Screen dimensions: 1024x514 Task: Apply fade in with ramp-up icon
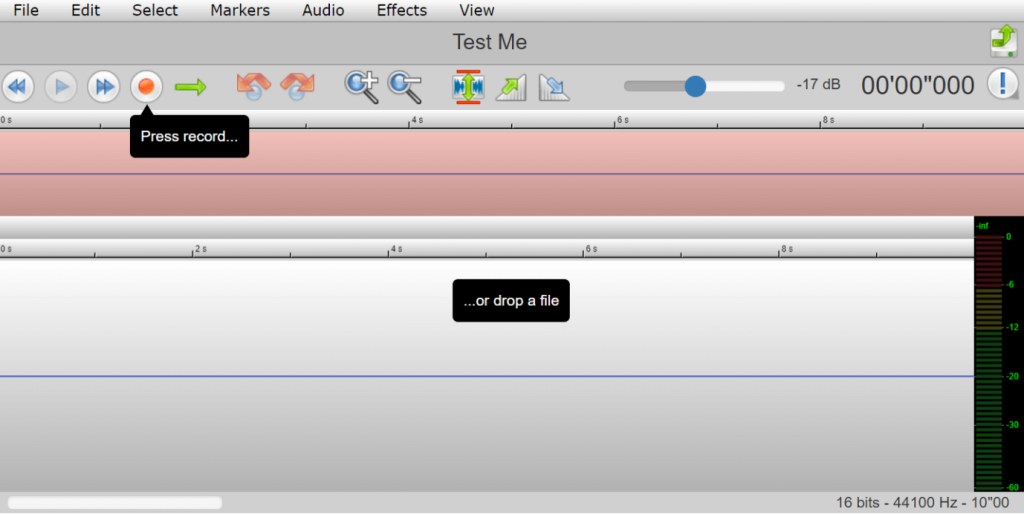[x=511, y=88]
